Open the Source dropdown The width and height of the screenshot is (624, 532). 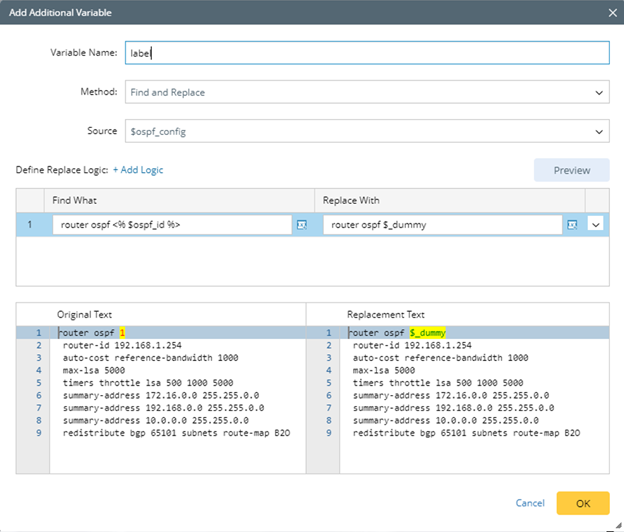(366, 131)
